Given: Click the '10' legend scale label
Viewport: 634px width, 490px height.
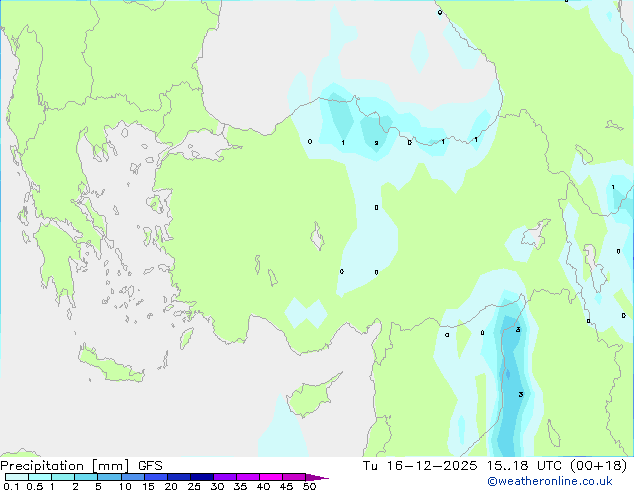Looking at the screenshot, I should pyautogui.click(x=125, y=486).
